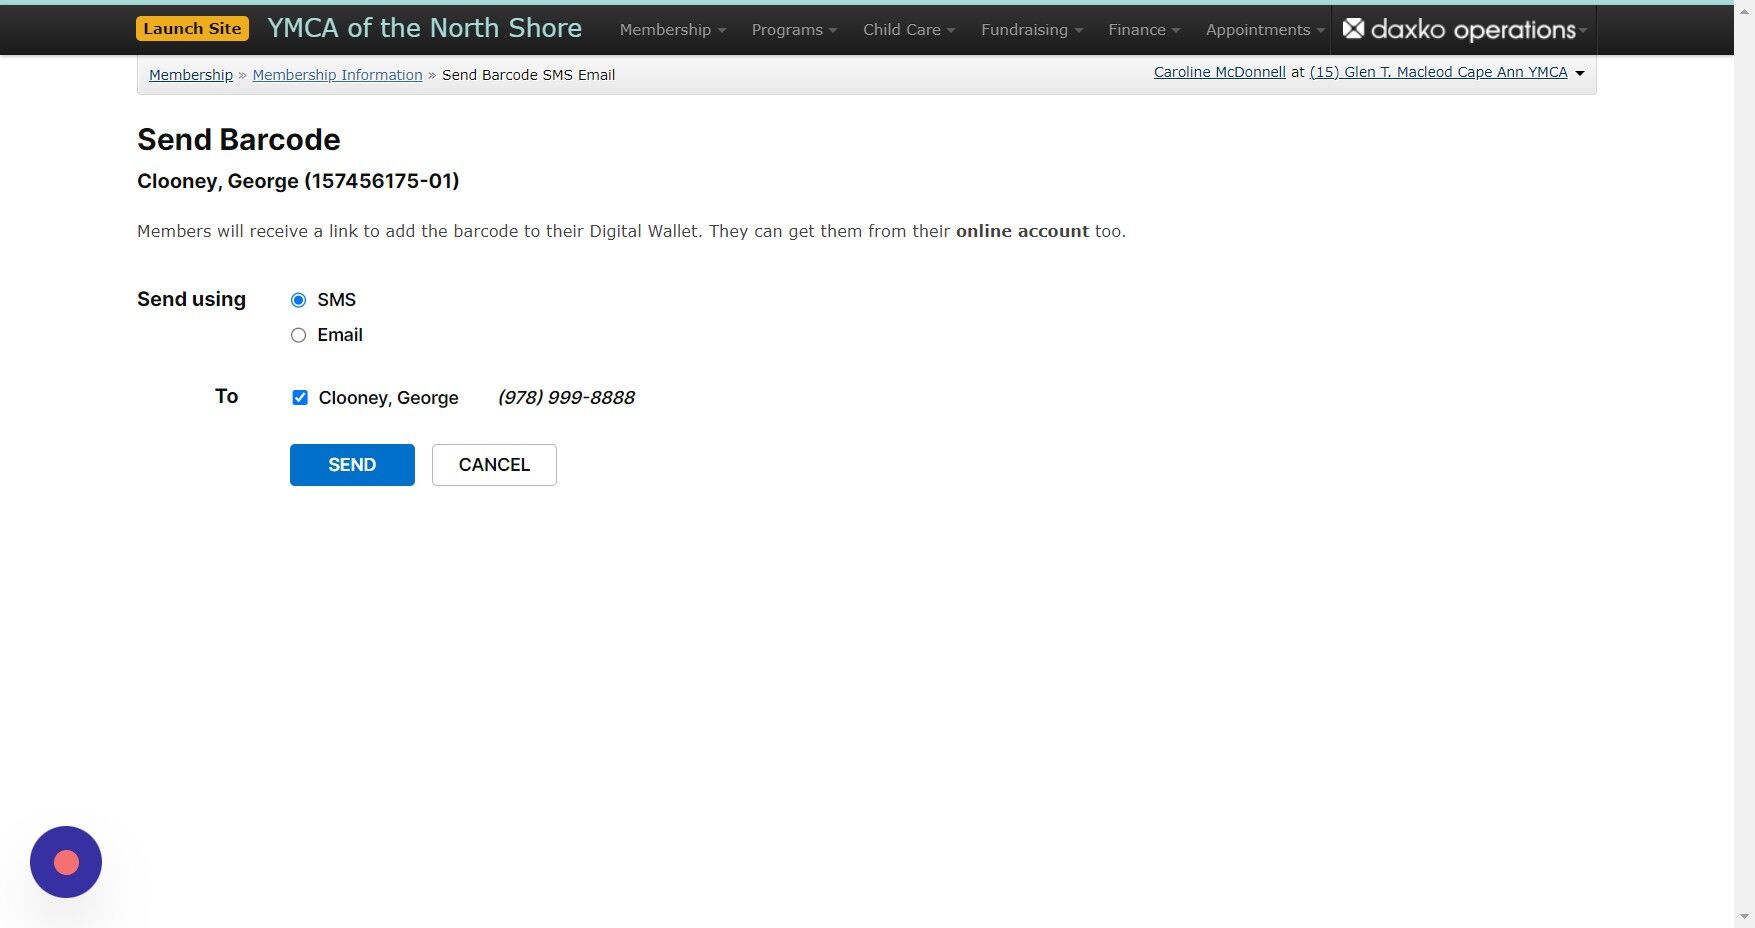Screen dimensions: 1755x928
Task: Click the daxko operations logo
Action: [1460, 29]
